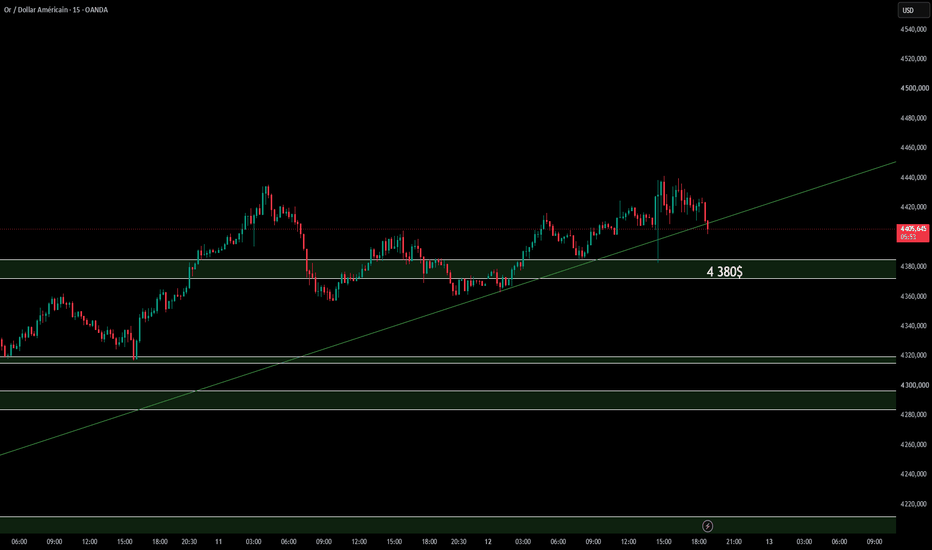The image size is (932, 550).
Task: Click the 4440,000 price axis label
Action: point(913,178)
